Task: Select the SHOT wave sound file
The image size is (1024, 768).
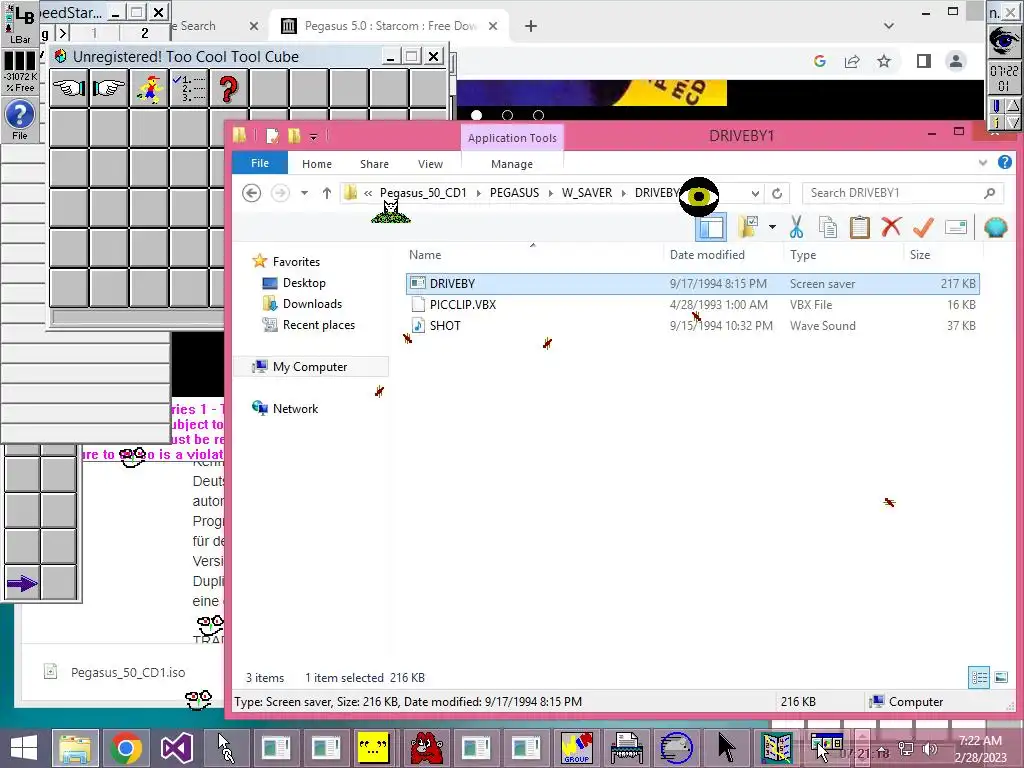Action: click(692, 326)
